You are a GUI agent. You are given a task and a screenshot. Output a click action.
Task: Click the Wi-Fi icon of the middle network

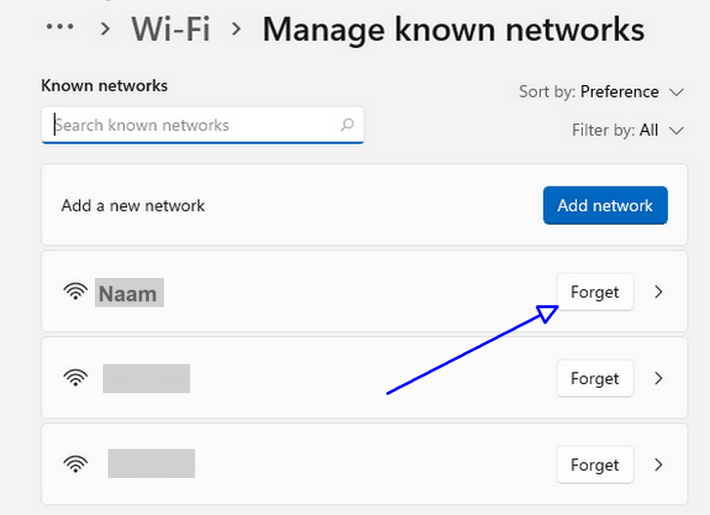(x=75, y=378)
